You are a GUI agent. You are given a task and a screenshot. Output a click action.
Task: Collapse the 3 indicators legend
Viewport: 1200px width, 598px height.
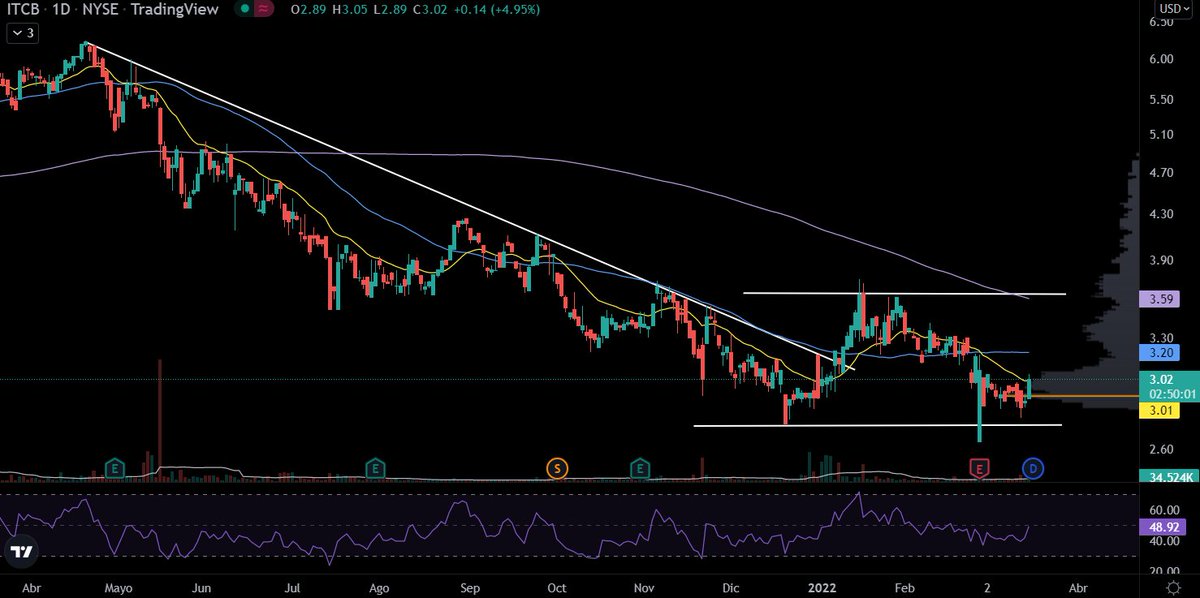click(20, 33)
